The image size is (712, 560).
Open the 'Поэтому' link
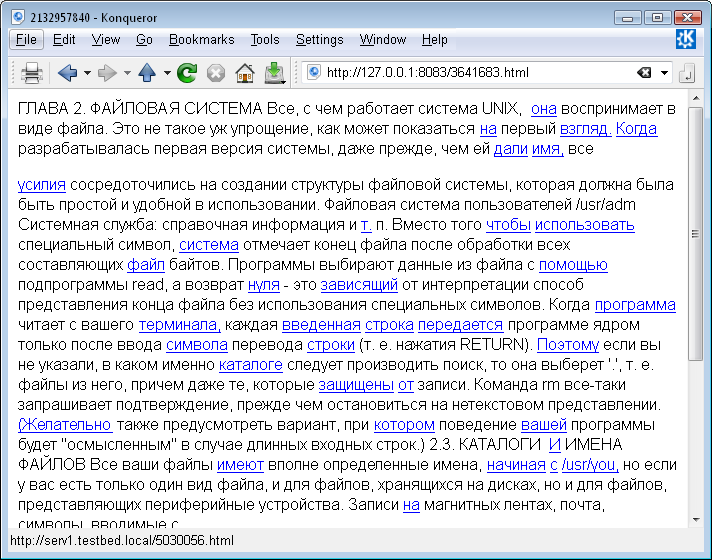(x=568, y=345)
